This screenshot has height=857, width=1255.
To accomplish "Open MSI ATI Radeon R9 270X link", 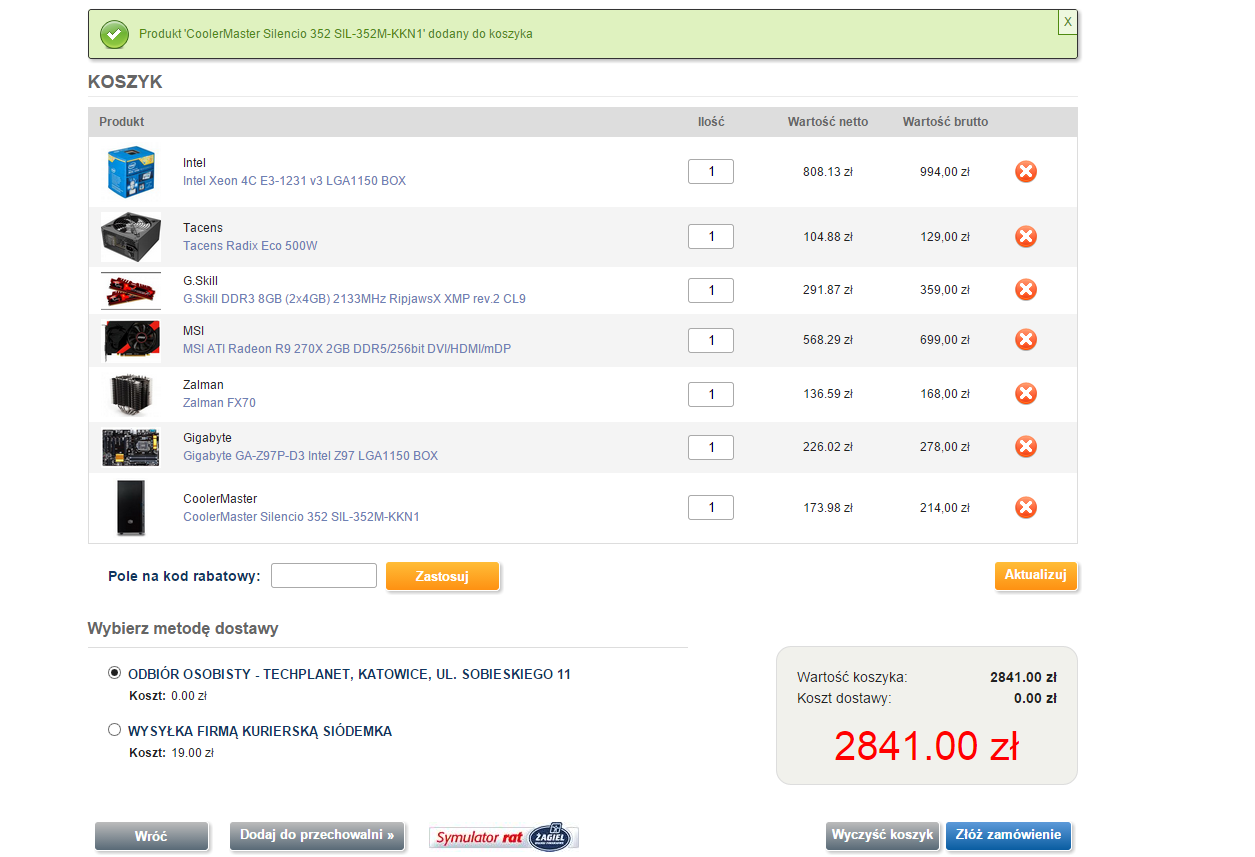I will coord(347,349).
